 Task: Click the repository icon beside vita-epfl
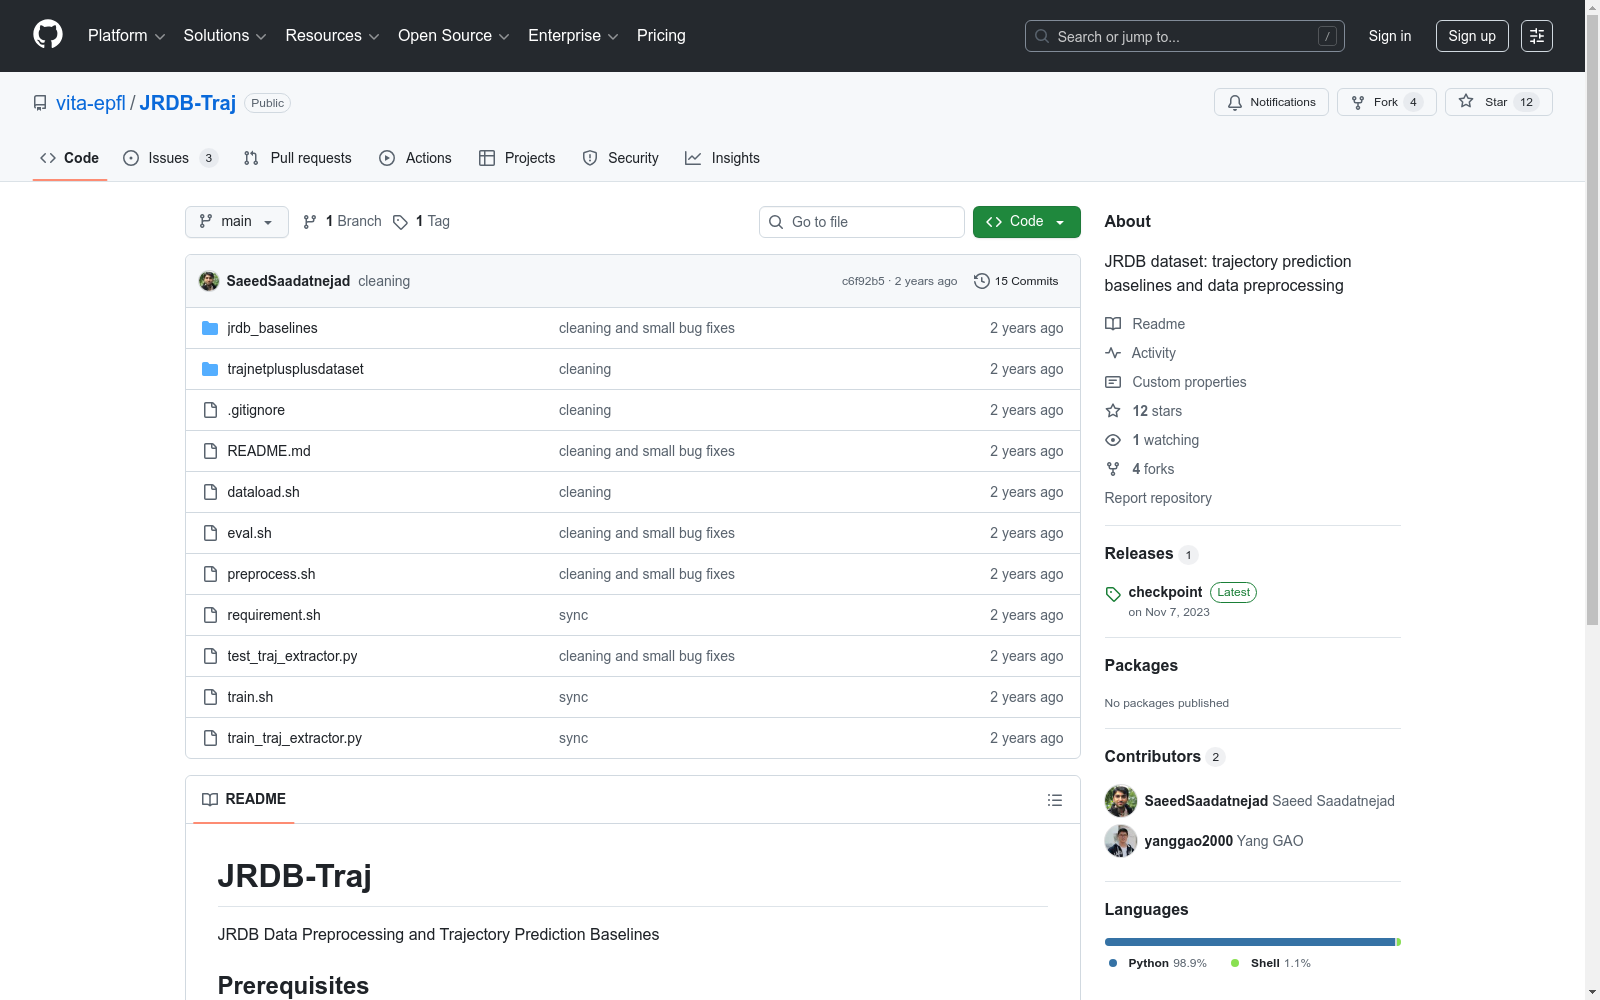[x=40, y=103]
